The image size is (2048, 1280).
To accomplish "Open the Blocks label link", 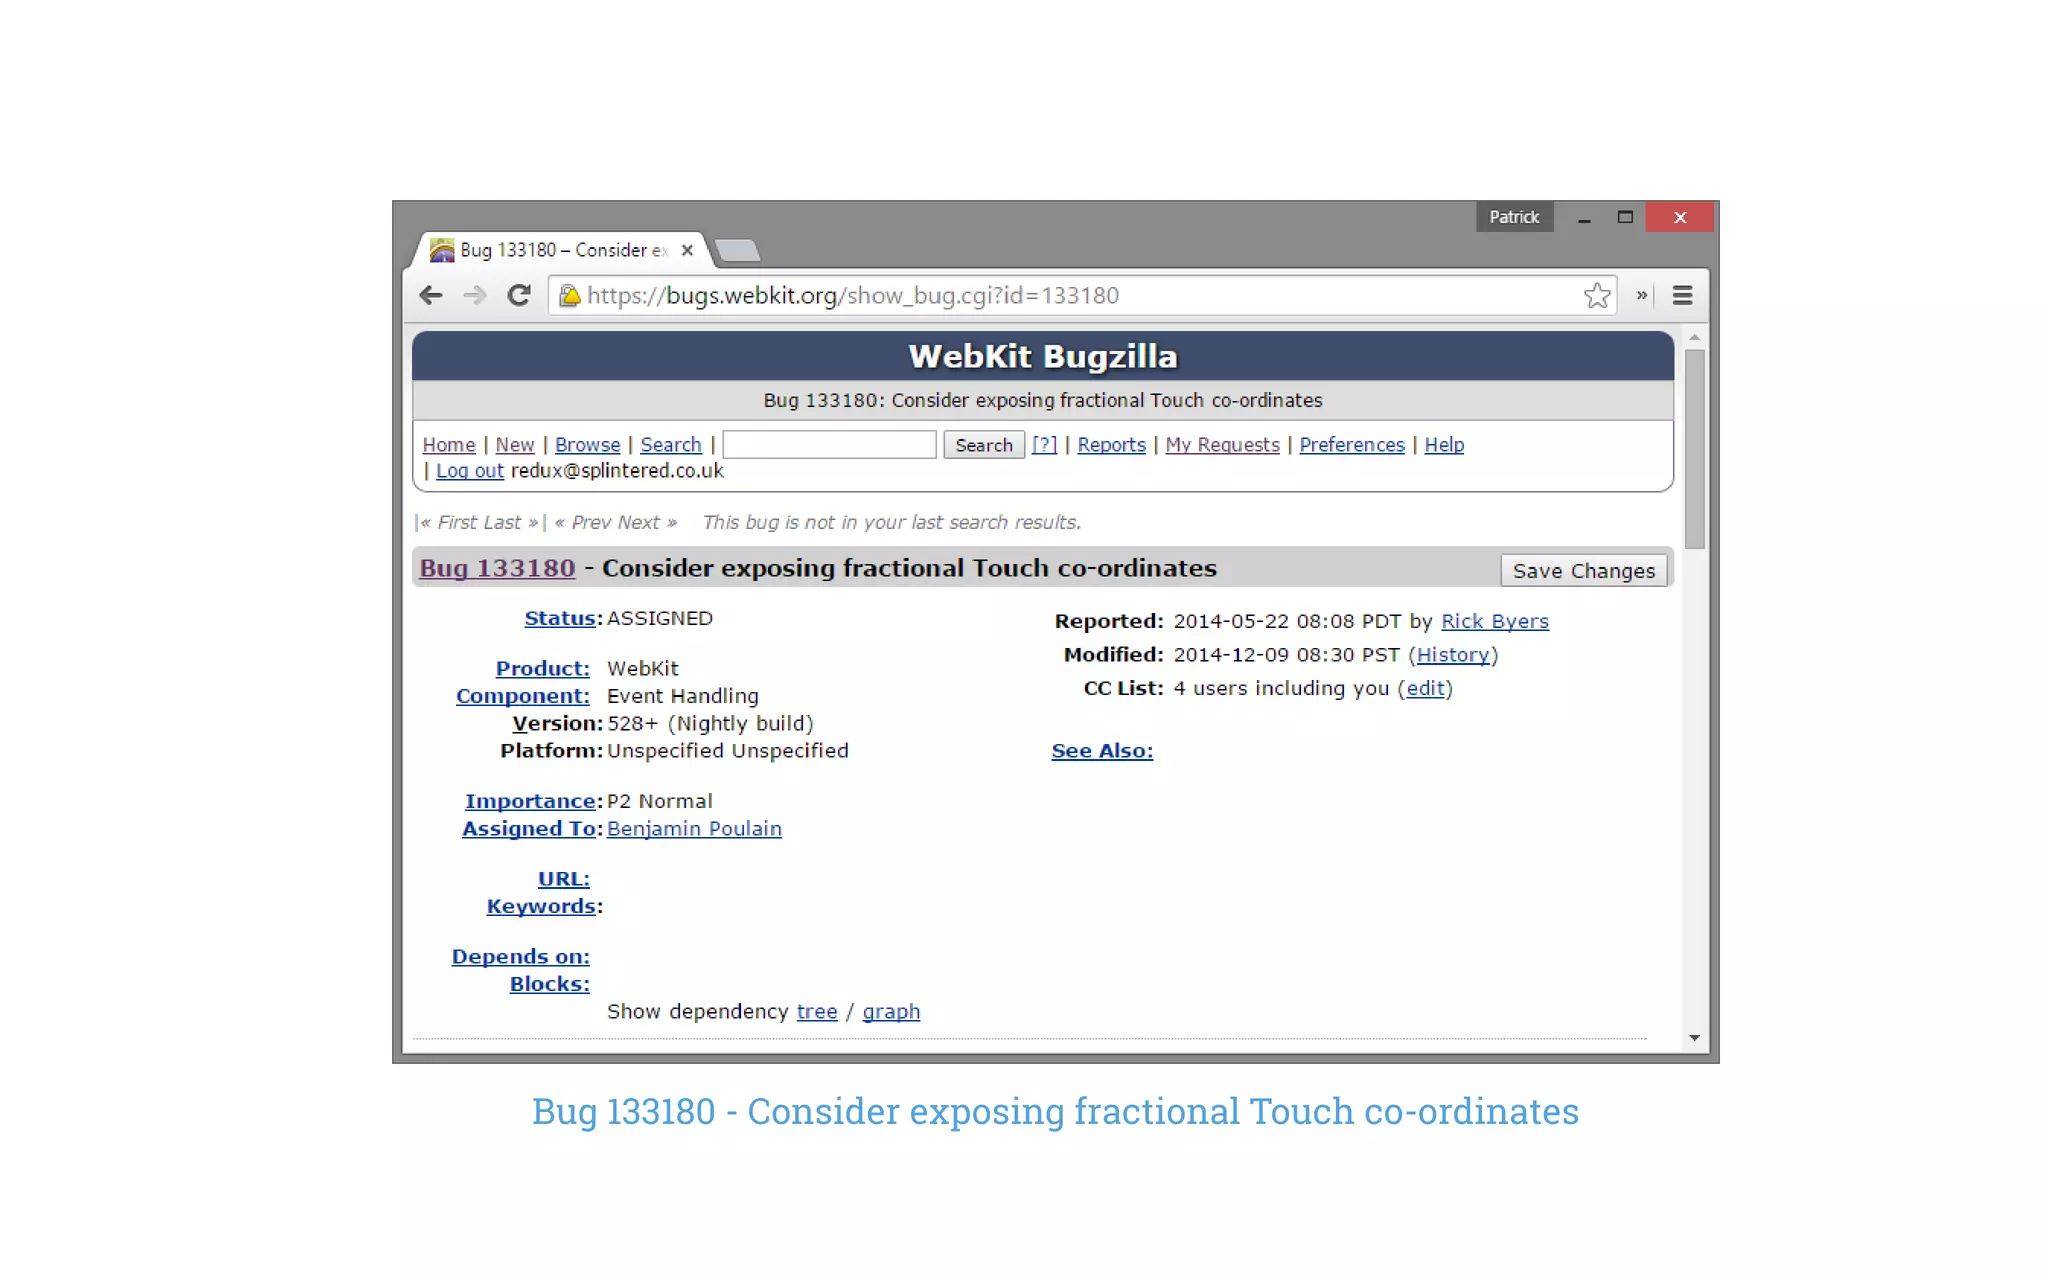I will coord(549,984).
